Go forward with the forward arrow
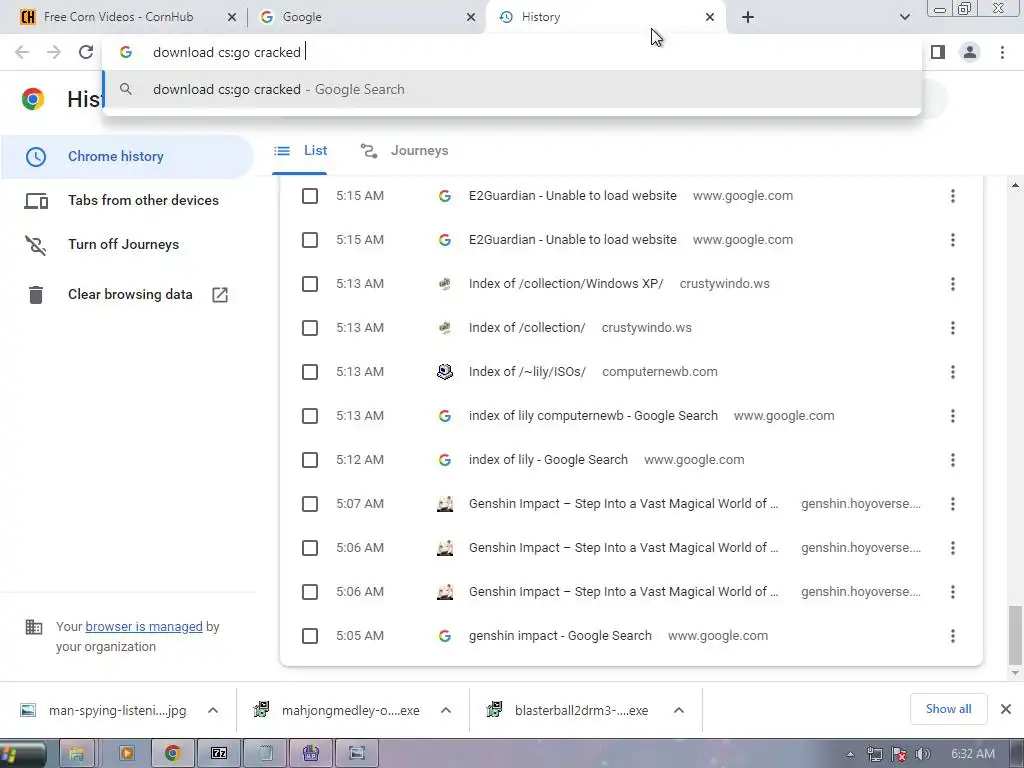 click(x=54, y=52)
